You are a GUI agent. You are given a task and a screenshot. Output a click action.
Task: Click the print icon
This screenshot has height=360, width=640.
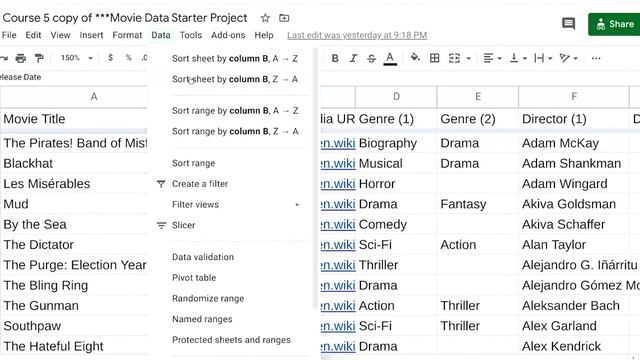(x=20, y=58)
